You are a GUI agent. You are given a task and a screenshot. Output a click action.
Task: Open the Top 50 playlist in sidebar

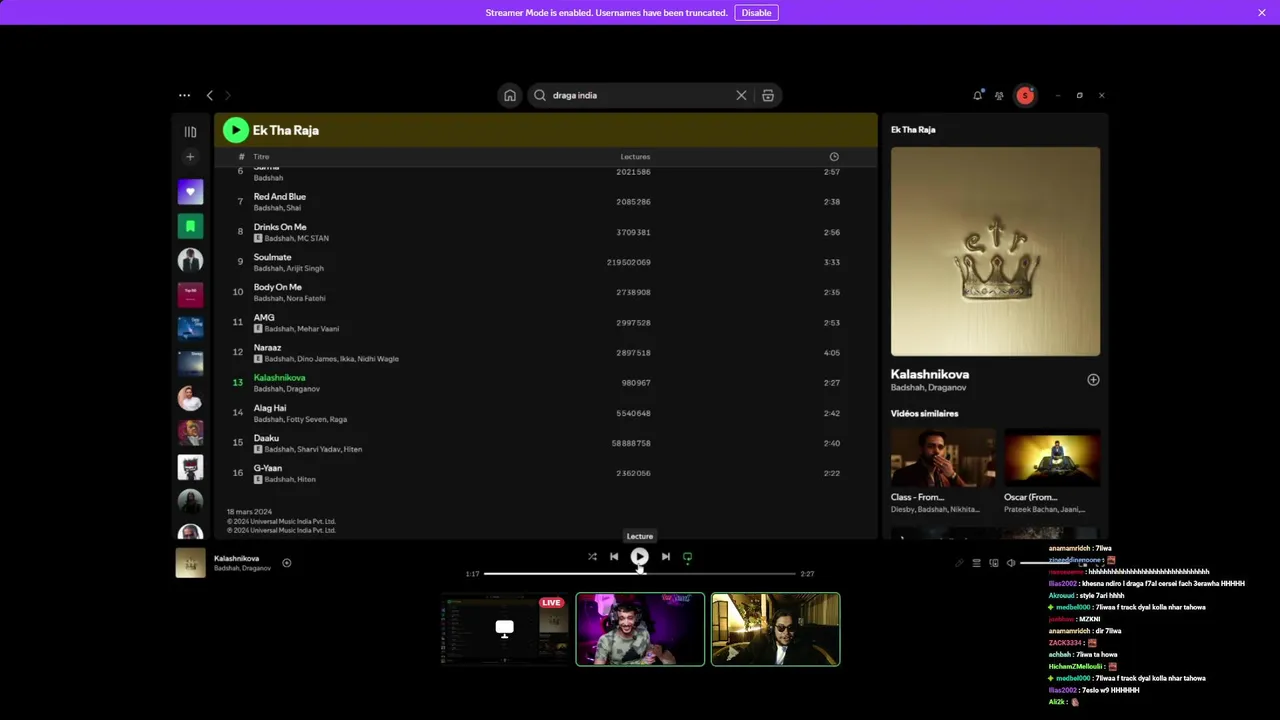190,295
